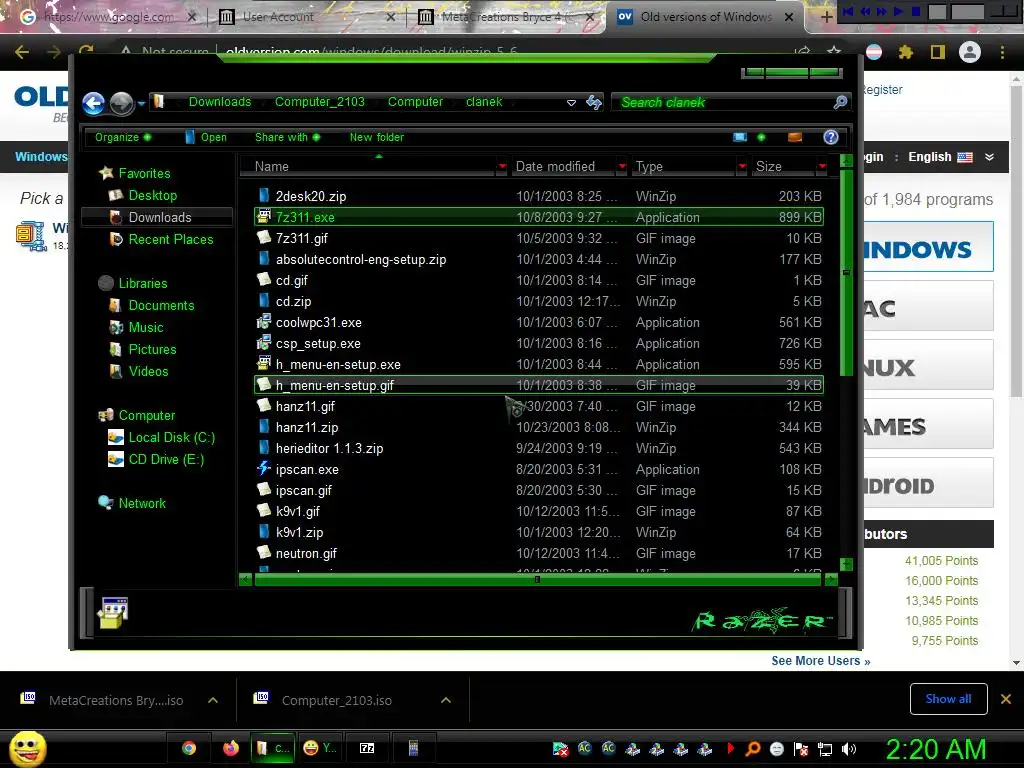Click Explorer scroll down arrow
The height and width of the screenshot is (768, 1024).
pos(846,564)
